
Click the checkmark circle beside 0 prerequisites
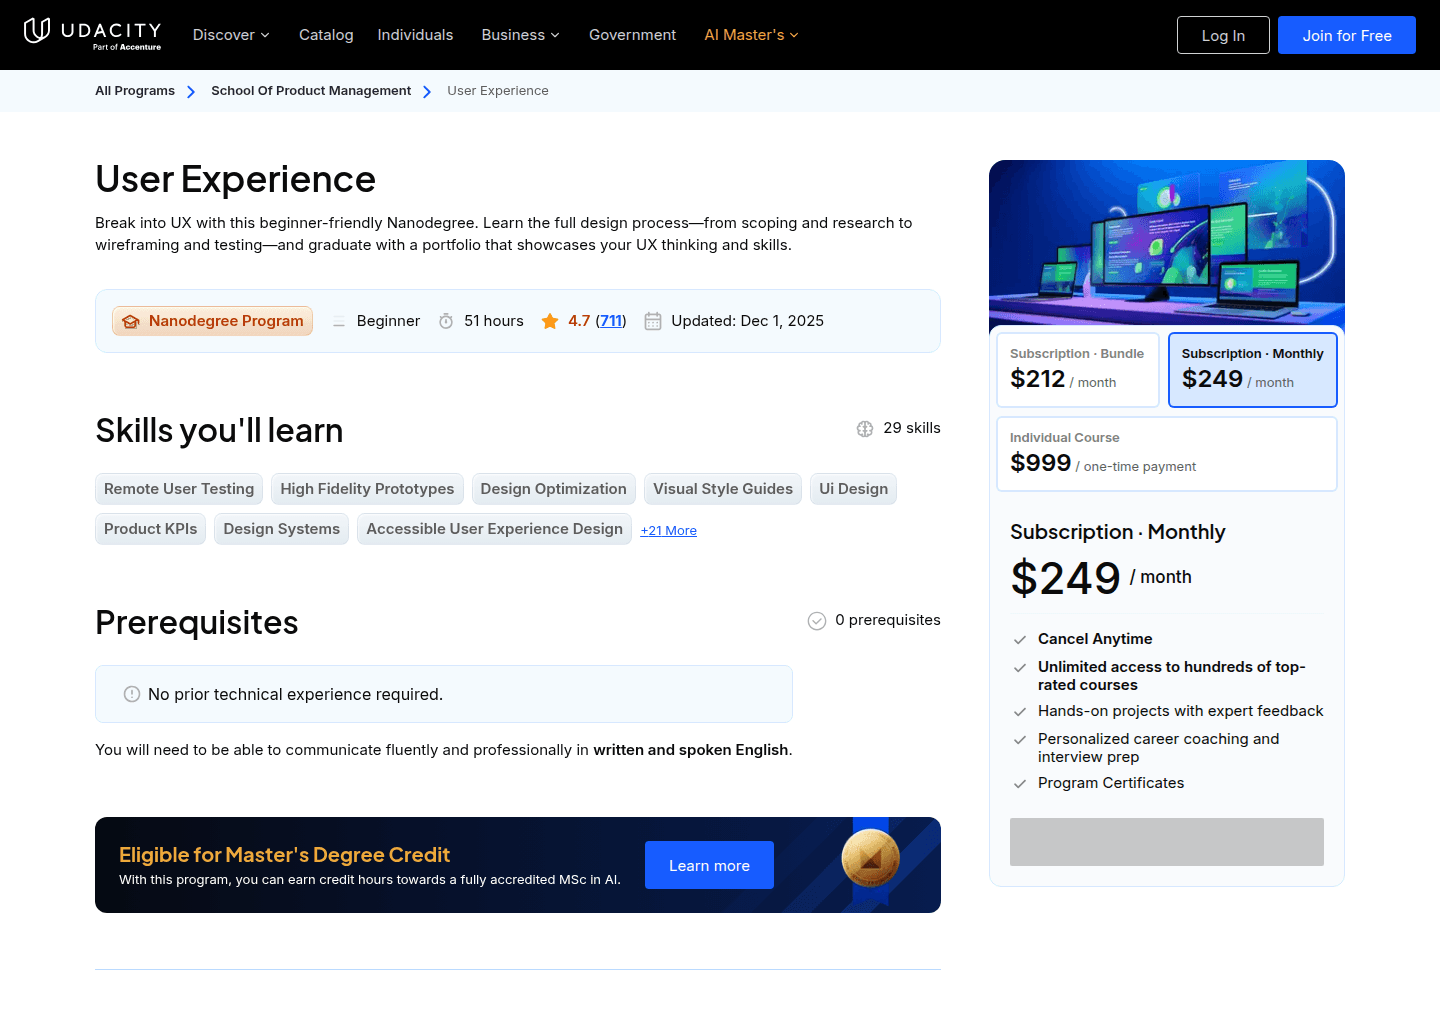coord(816,620)
